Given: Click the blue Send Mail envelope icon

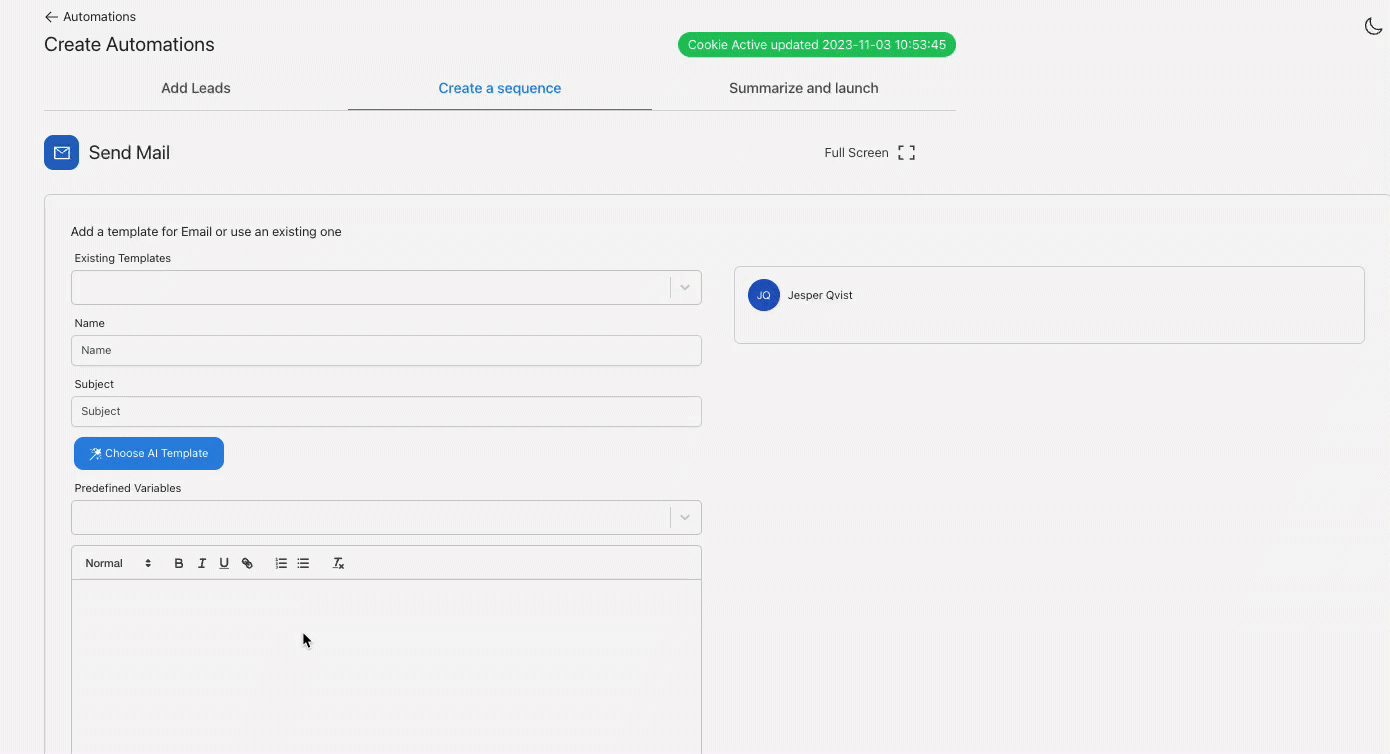Looking at the screenshot, I should pyautogui.click(x=61, y=152).
